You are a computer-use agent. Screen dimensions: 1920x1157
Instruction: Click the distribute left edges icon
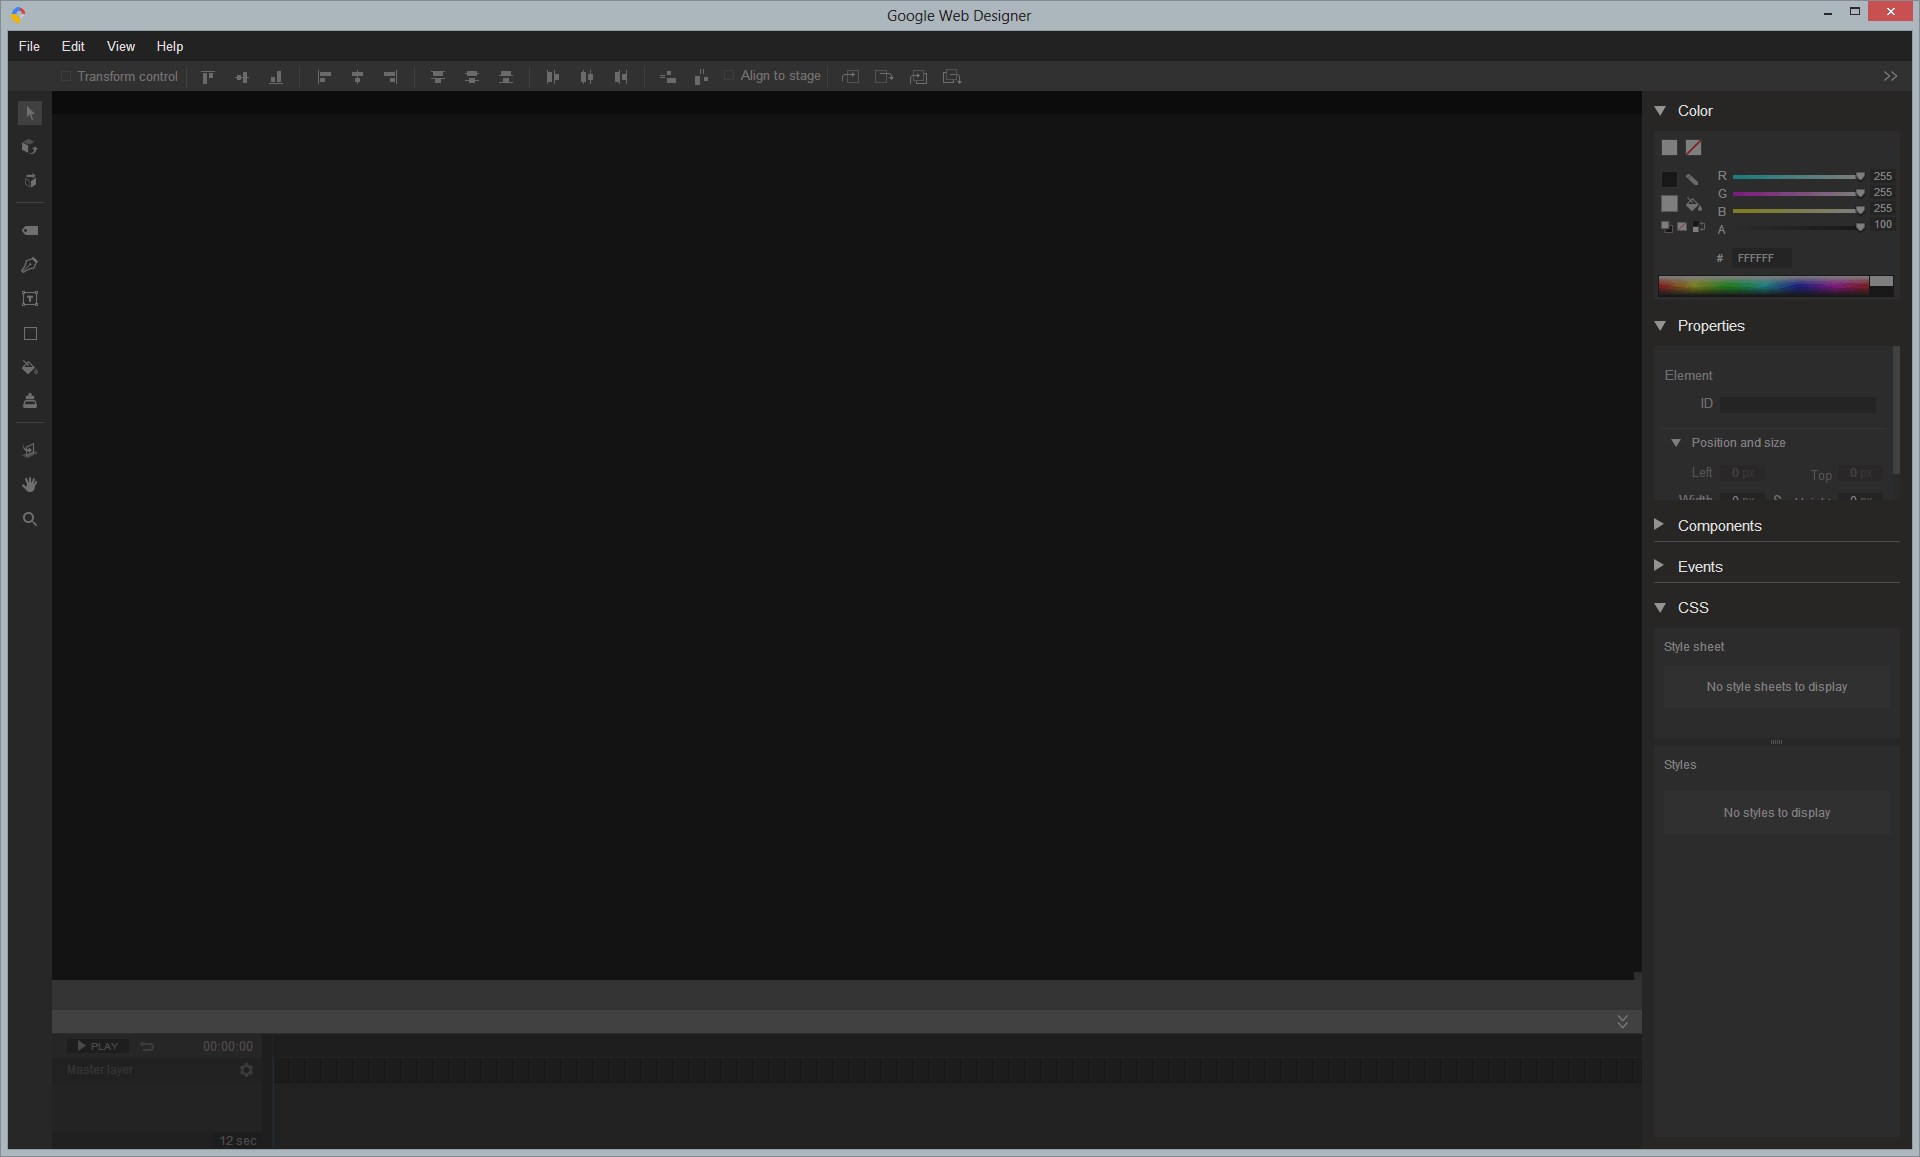553,77
